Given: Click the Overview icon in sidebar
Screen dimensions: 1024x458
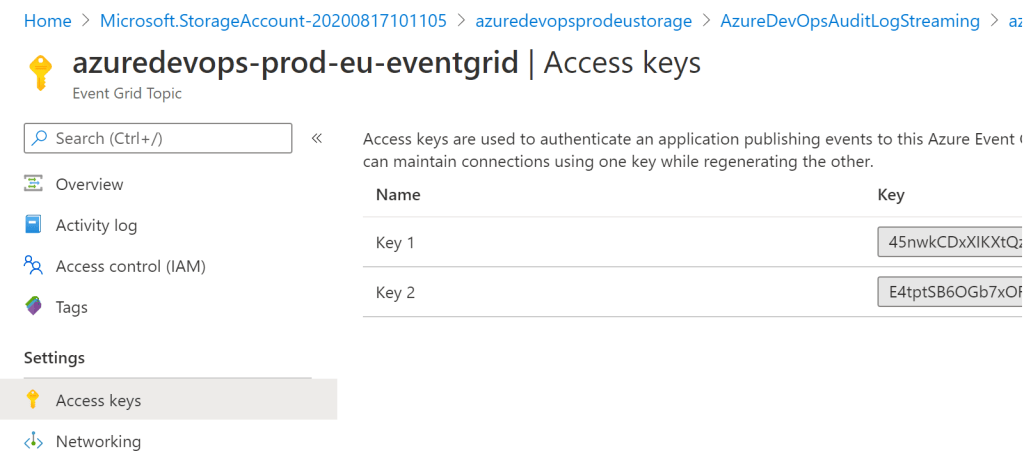Looking at the screenshot, I should (x=34, y=184).
